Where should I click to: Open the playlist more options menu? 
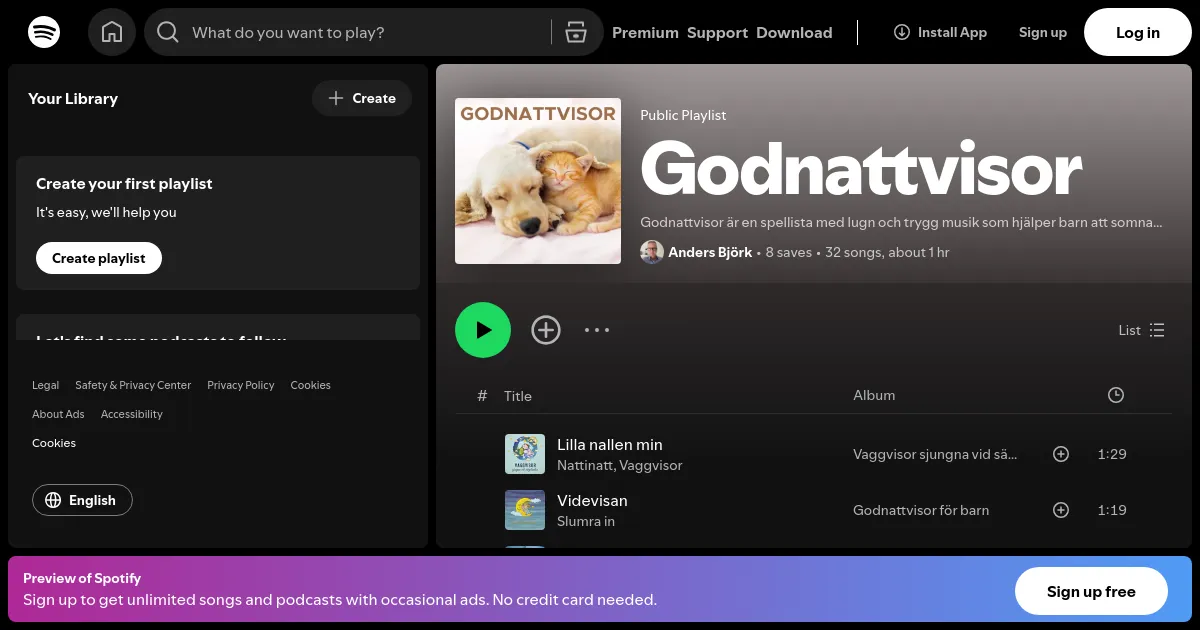(x=597, y=330)
